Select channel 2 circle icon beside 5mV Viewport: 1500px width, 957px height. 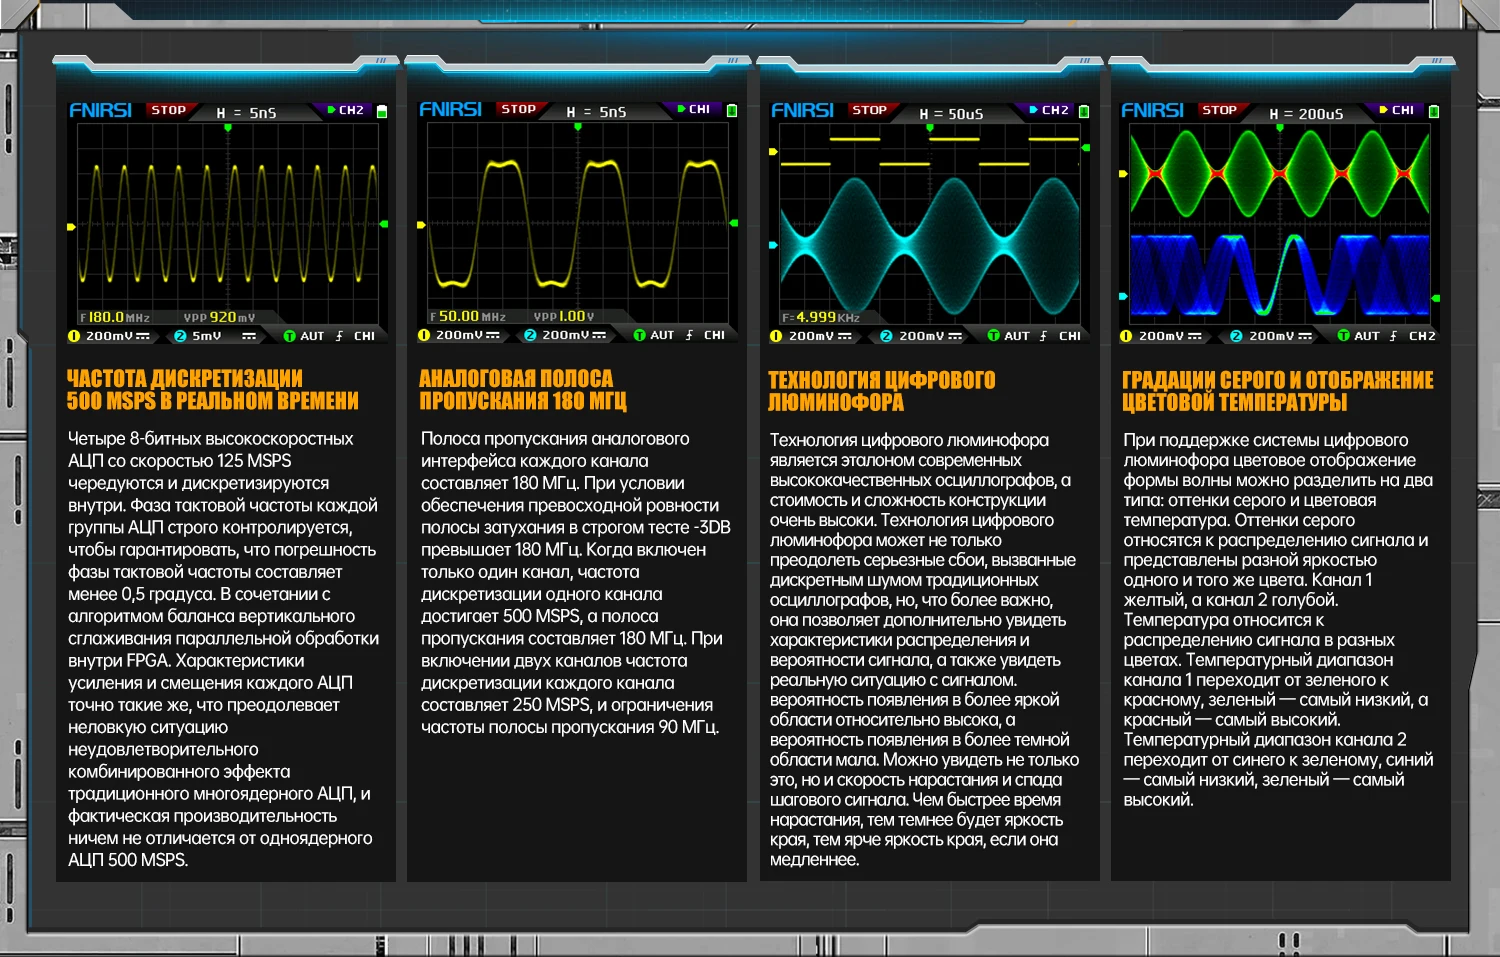coord(180,336)
